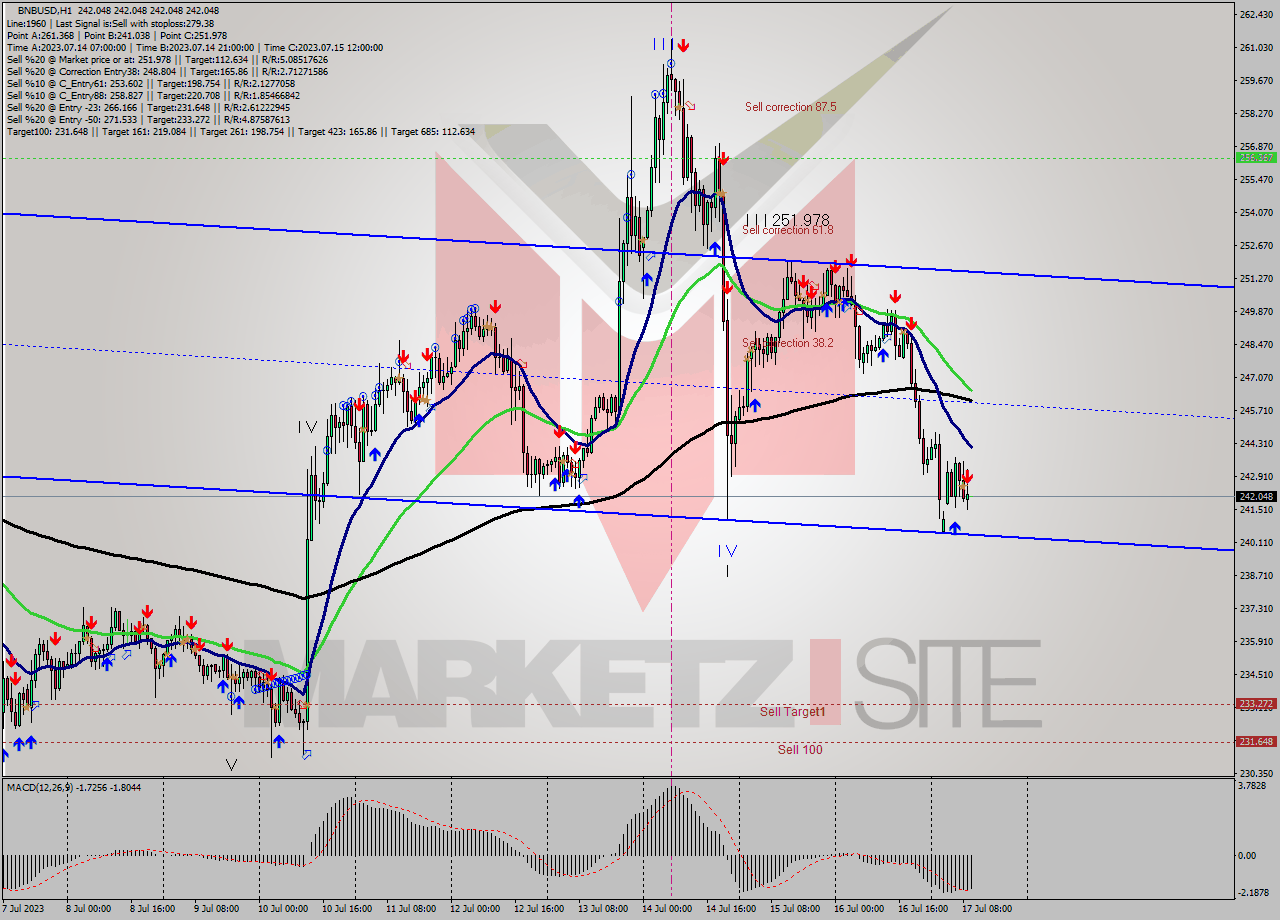Select the 'Target100: 231.648' targets line
The height and width of the screenshot is (920, 1280).
click(241, 131)
